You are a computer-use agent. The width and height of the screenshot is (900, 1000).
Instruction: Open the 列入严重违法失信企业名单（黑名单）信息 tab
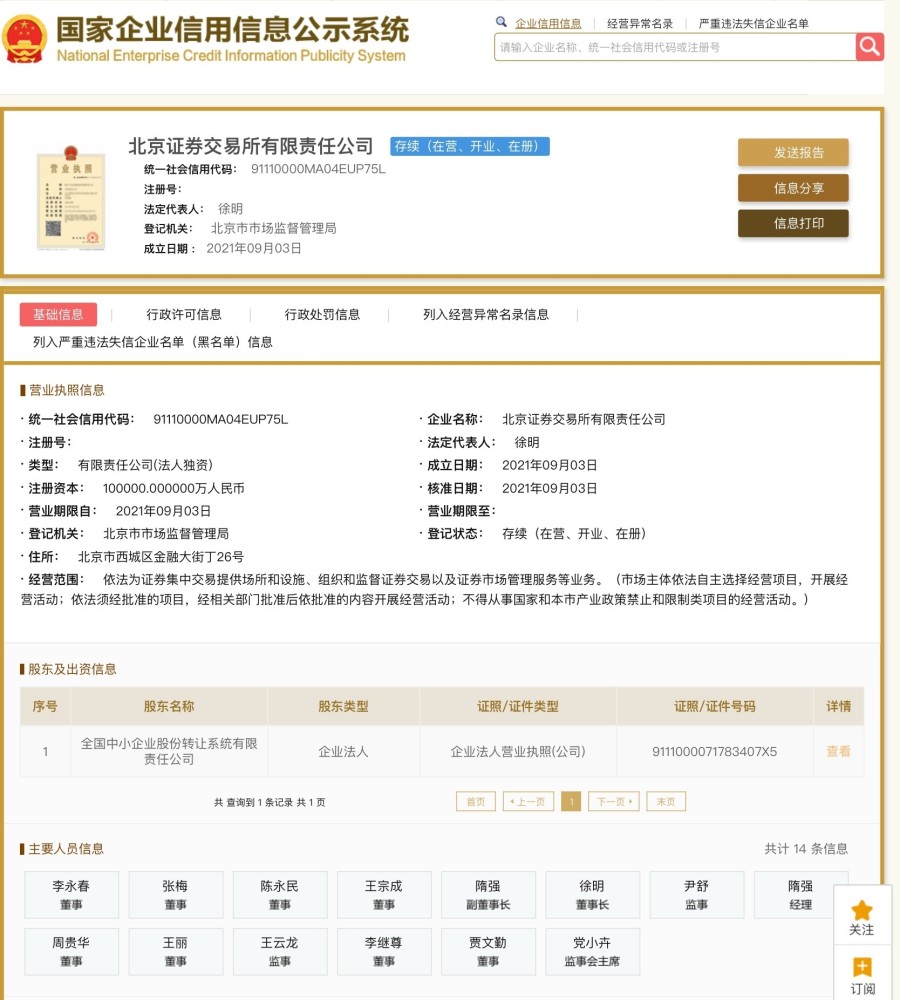point(153,342)
